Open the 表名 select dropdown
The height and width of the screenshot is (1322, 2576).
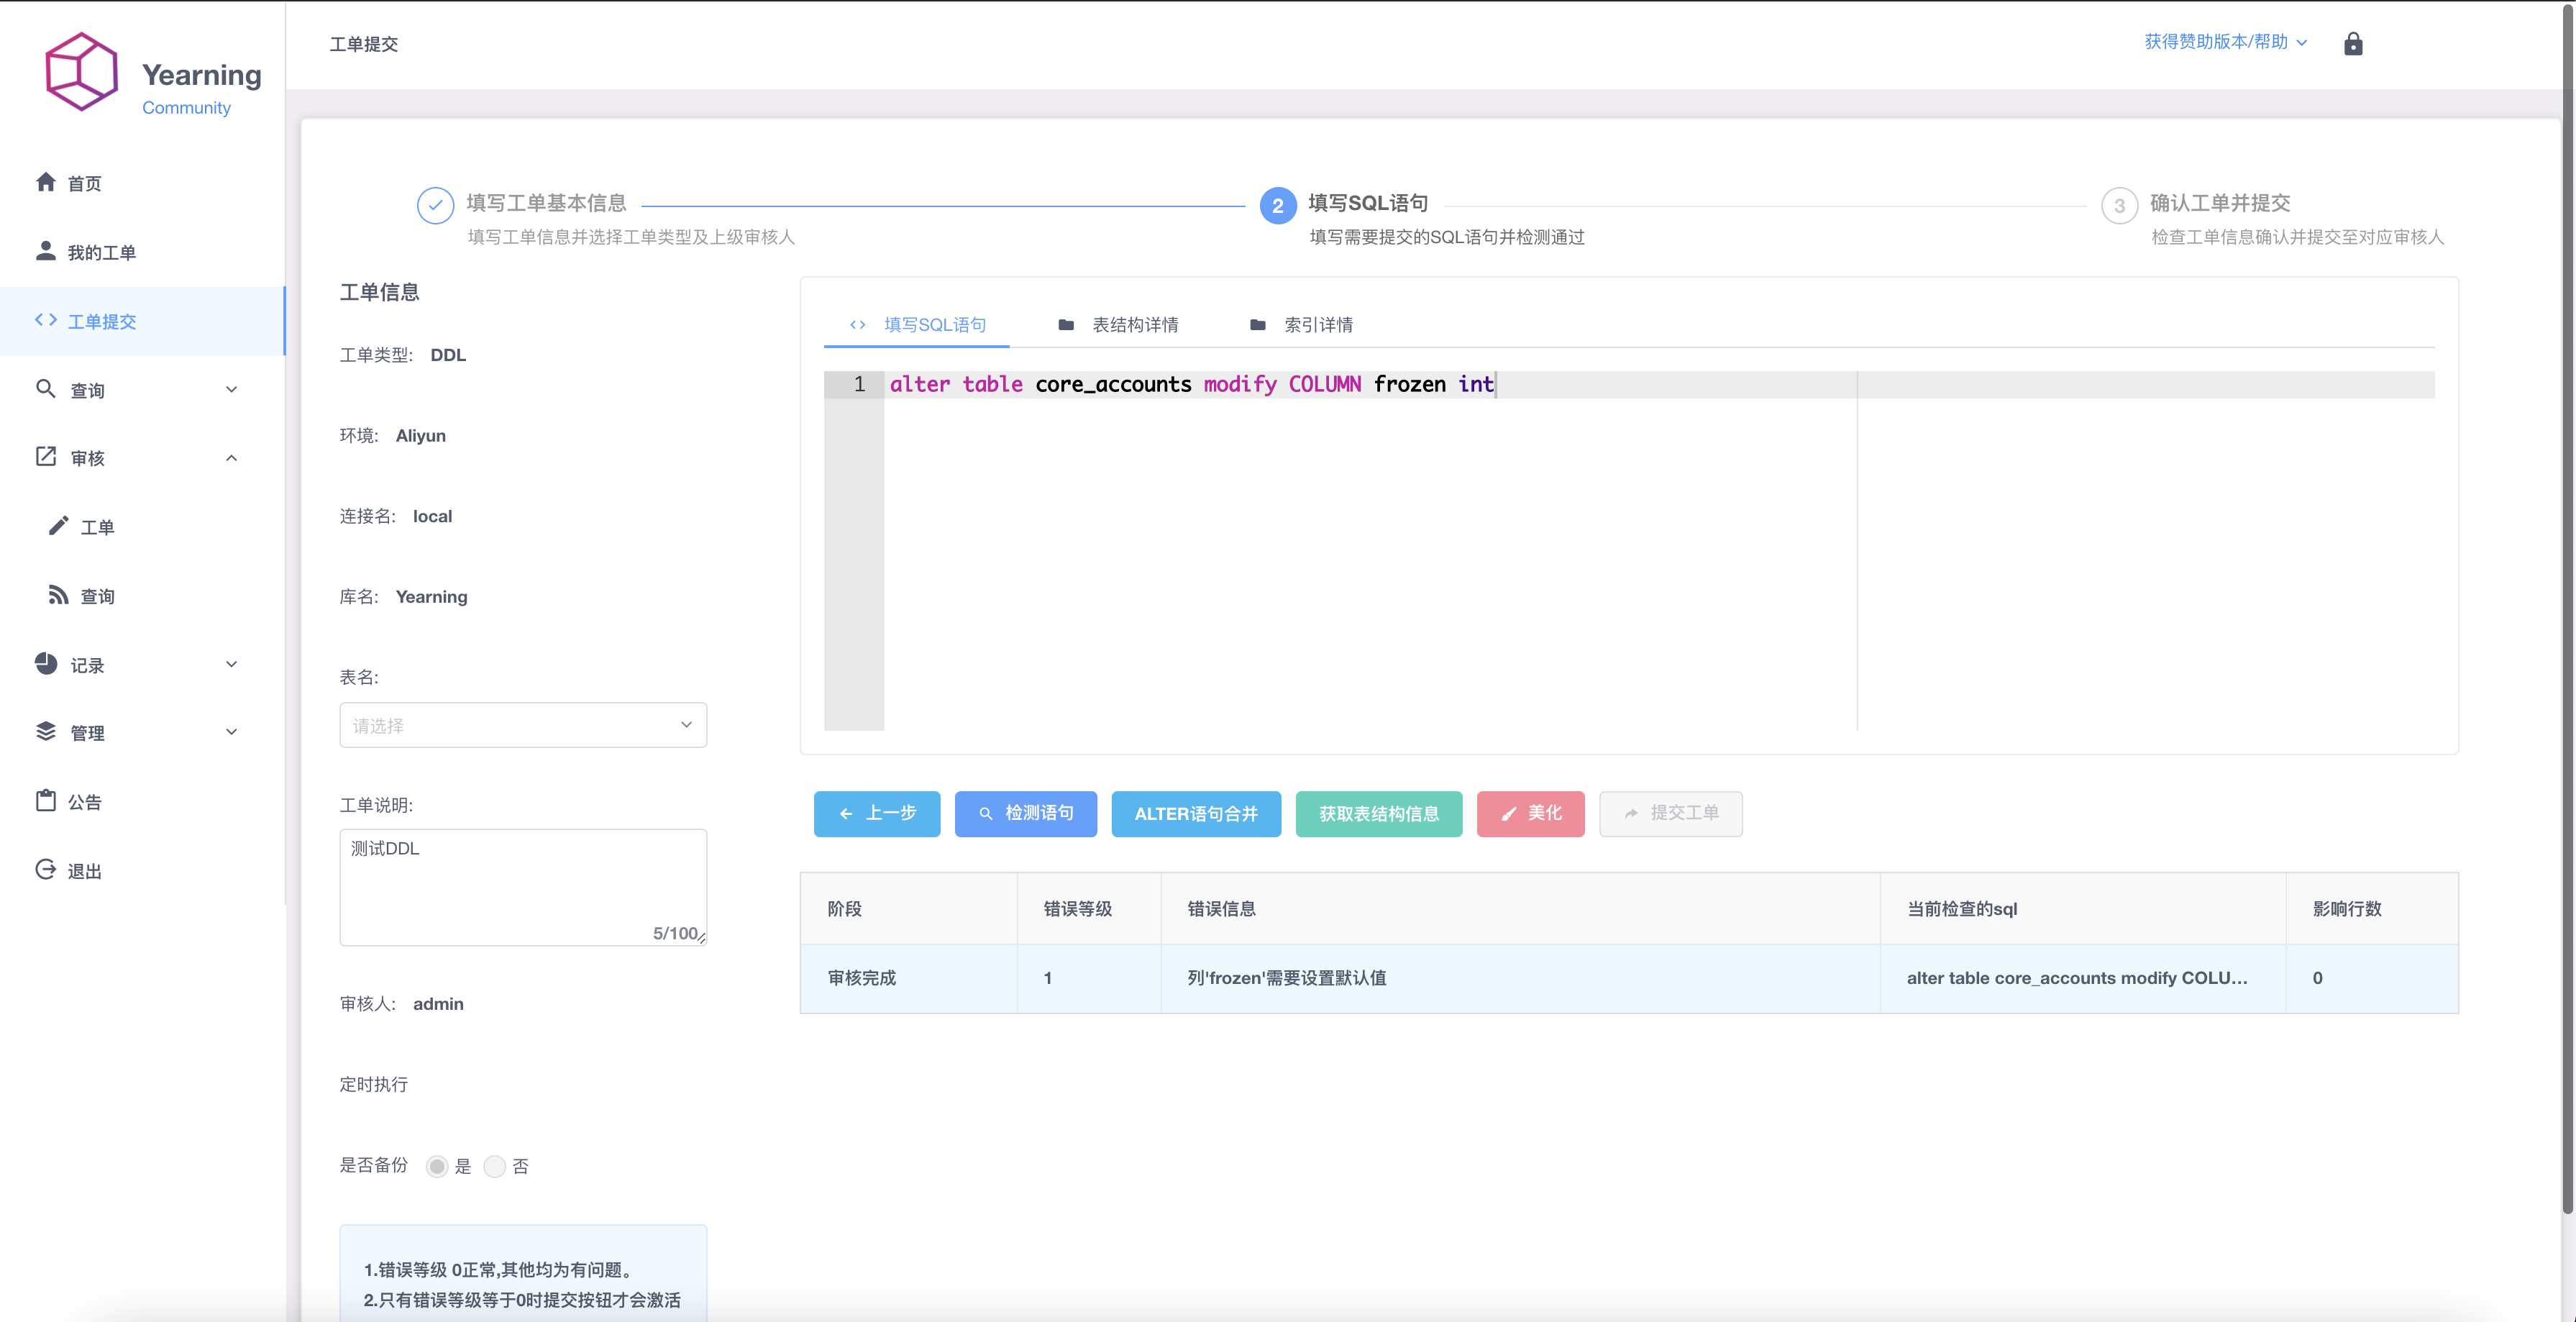[x=522, y=725]
